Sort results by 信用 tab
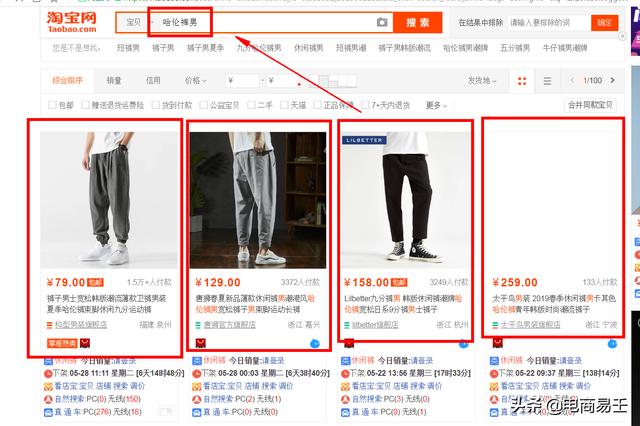Viewport: 640px width, 426px height. (153, 81)
